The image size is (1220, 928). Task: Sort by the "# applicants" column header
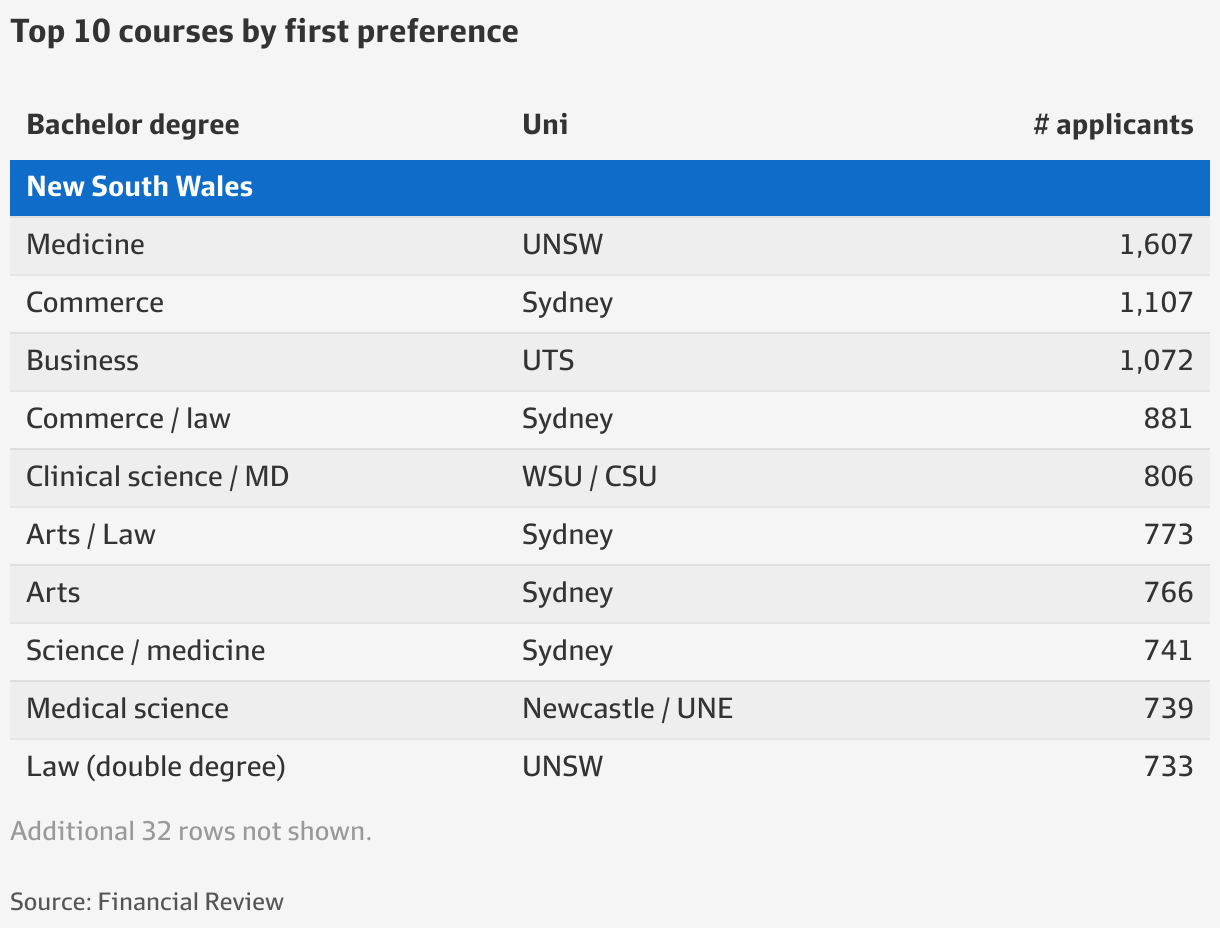point(1113,124)
